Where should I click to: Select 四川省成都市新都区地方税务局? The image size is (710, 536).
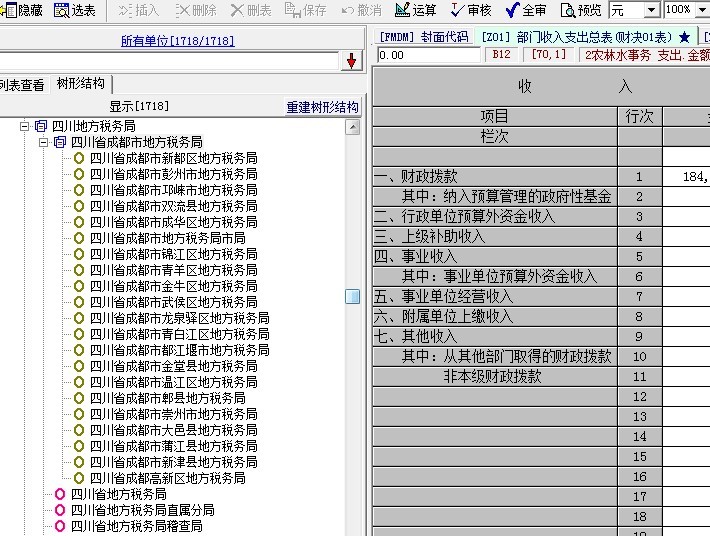click(x=173, y=158)
